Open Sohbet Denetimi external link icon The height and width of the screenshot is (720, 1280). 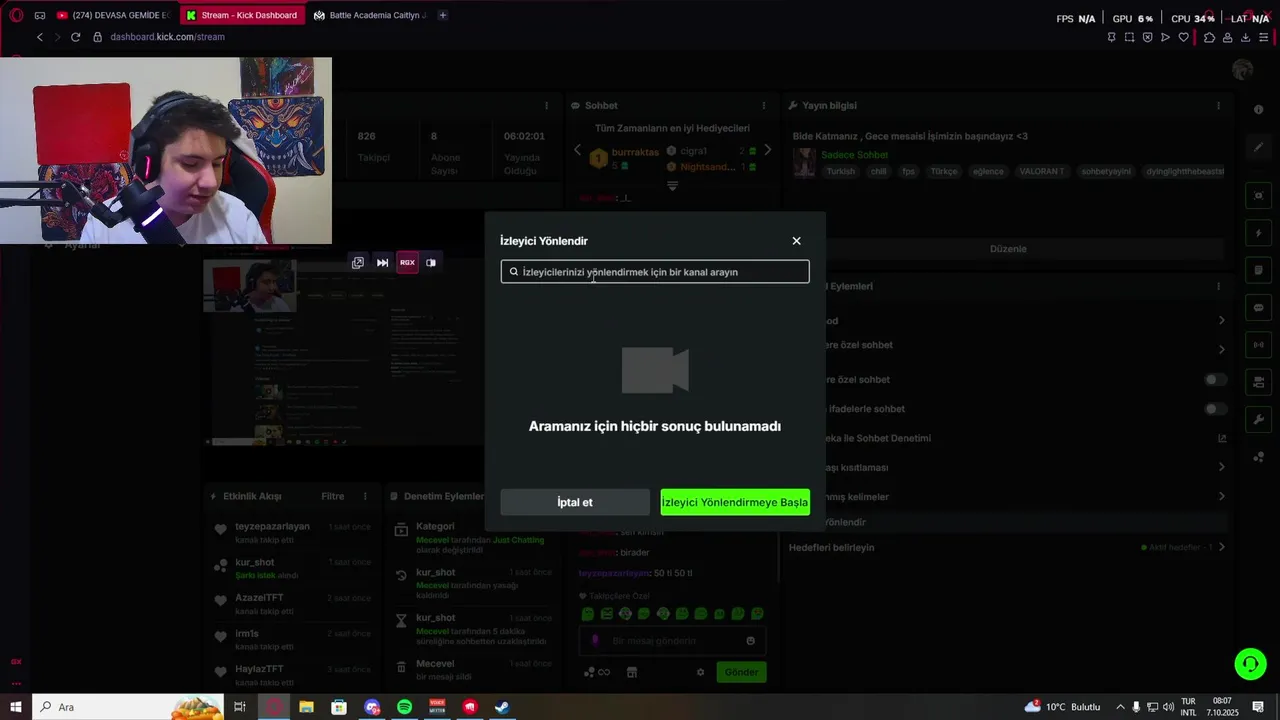[1221, 438]
